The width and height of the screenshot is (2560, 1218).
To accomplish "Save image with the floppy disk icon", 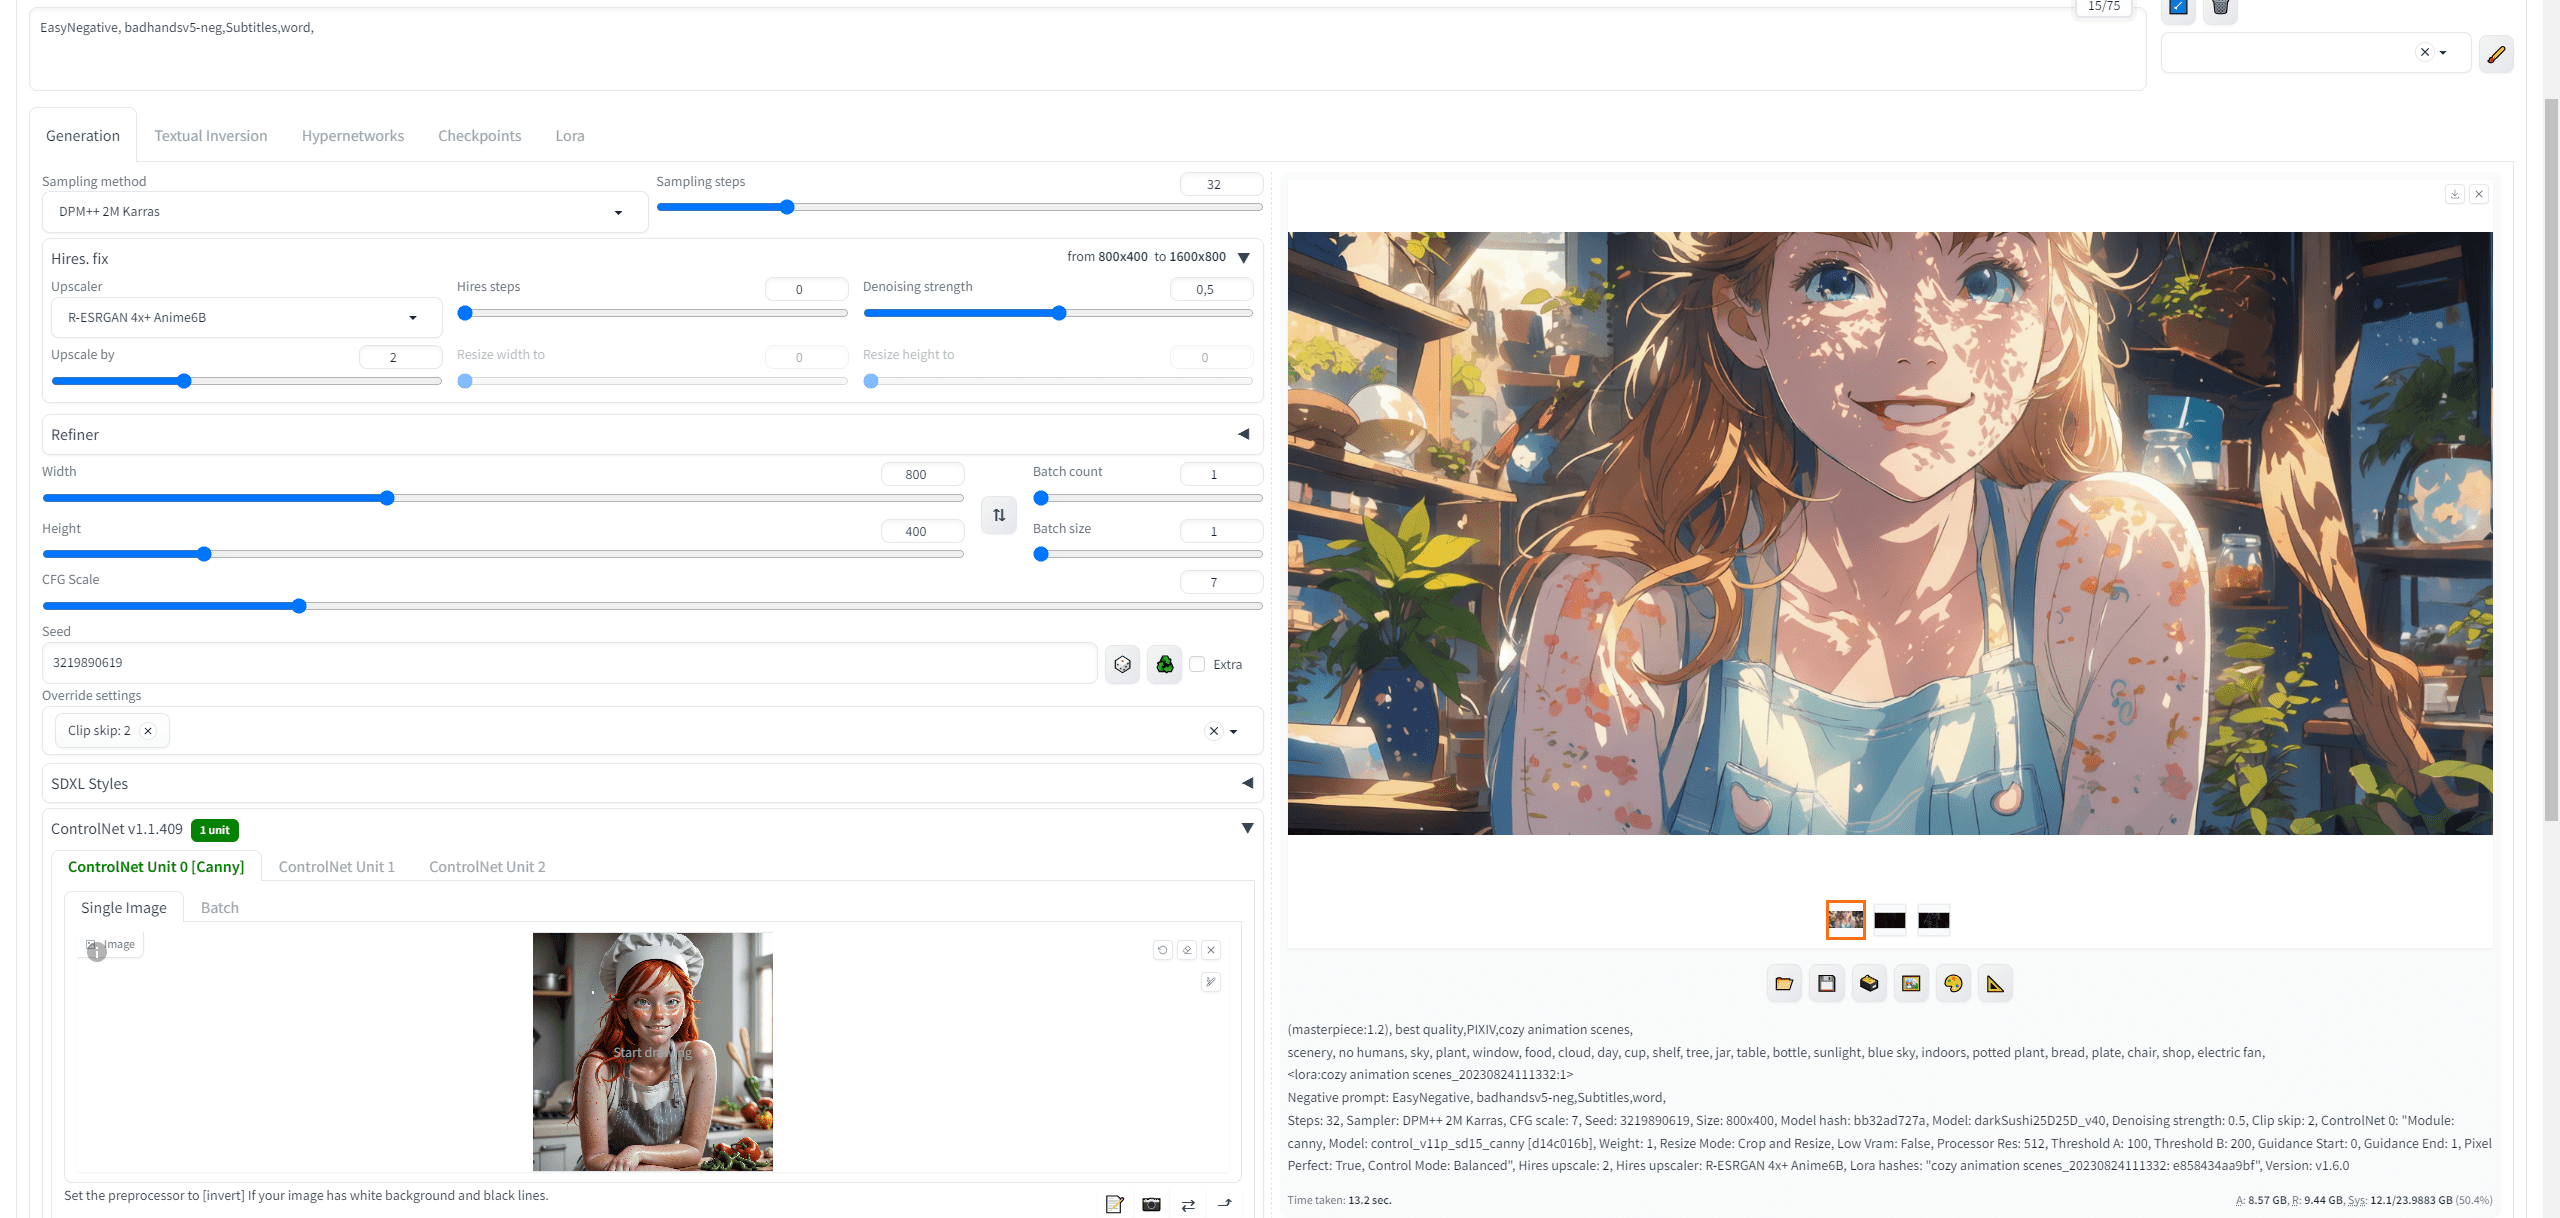I will (x=1826, y=984).
